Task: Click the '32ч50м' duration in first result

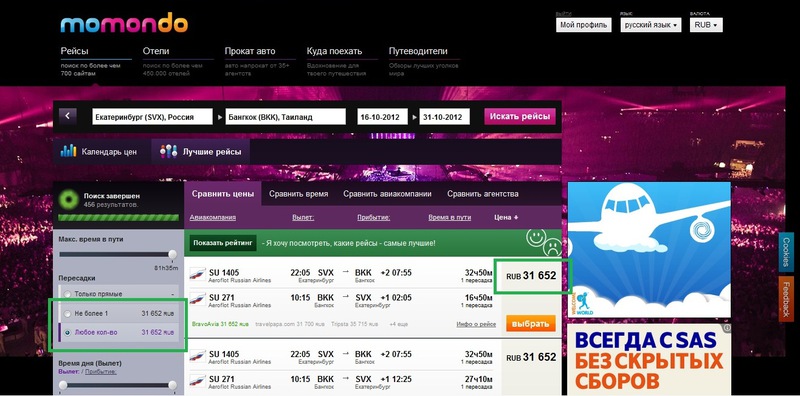Action: 478,273
